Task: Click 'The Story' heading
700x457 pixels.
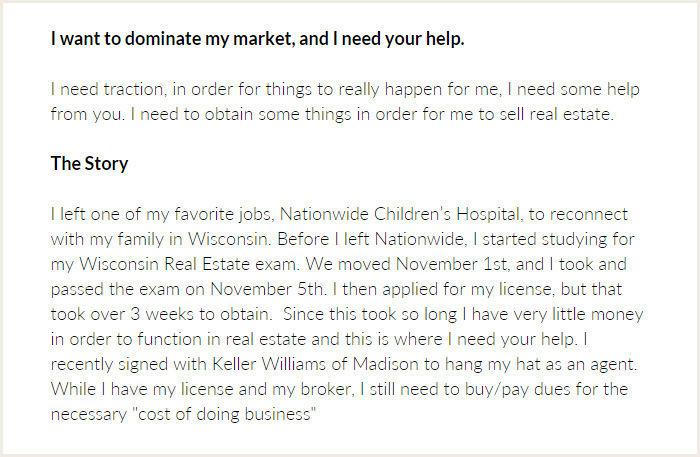Action: coord(89,164)
